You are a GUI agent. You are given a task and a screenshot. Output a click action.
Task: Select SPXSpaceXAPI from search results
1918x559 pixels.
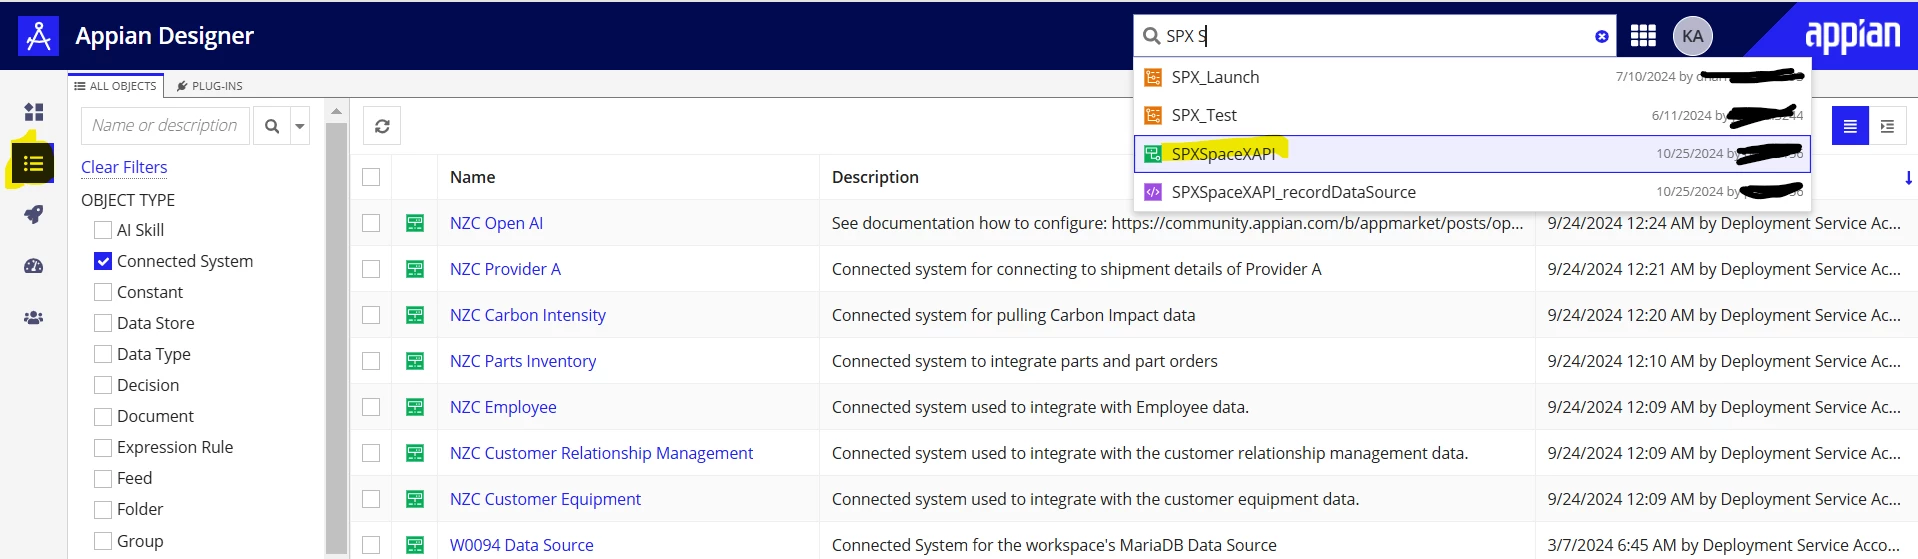point(1472,154)
